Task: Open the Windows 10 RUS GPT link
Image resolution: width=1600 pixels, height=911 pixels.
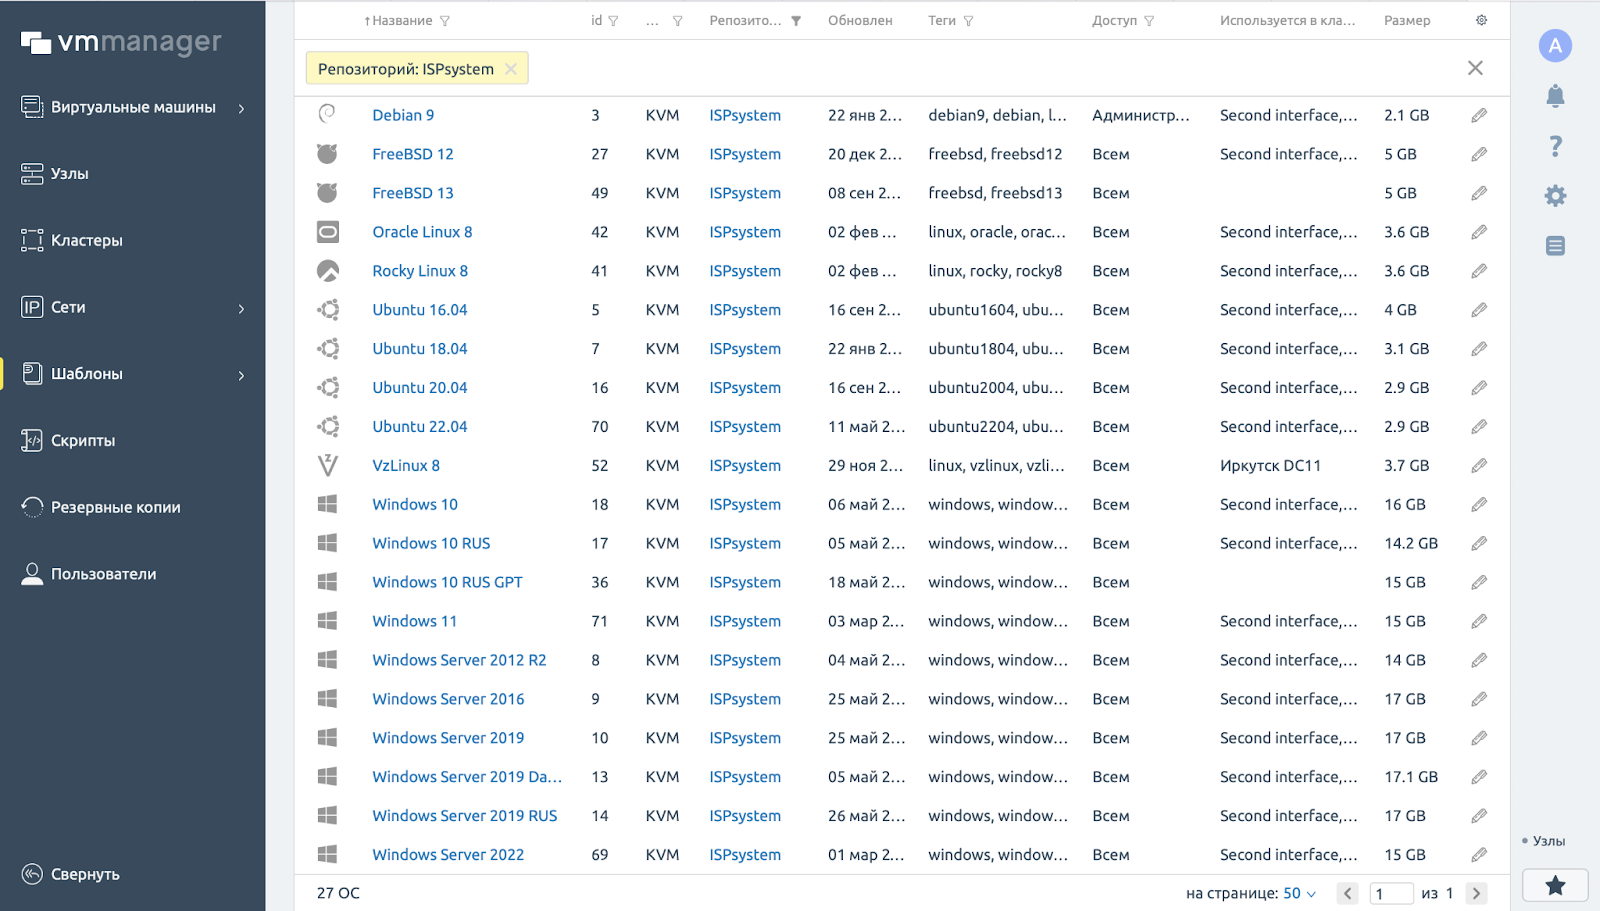Action: point(447,582)
